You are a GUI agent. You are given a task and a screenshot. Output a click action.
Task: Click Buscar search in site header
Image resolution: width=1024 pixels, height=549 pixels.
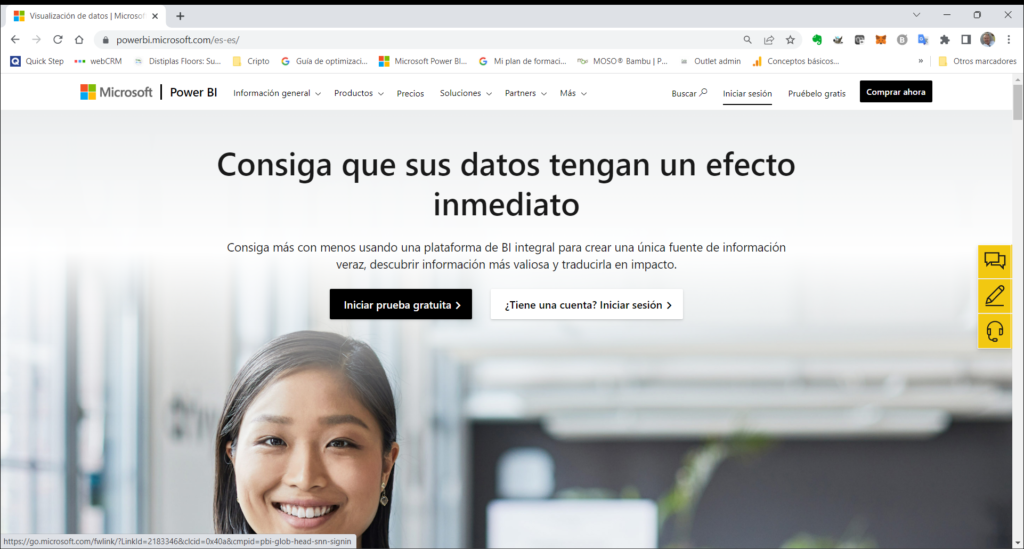(x=689, y=93)
